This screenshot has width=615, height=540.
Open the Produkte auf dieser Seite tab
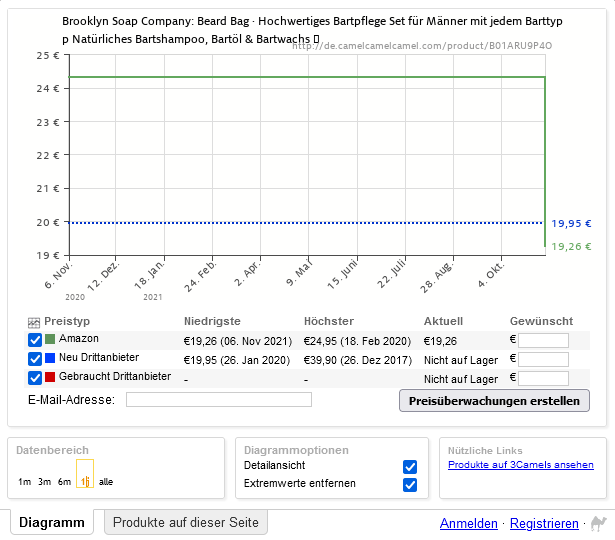pos(186,522)
